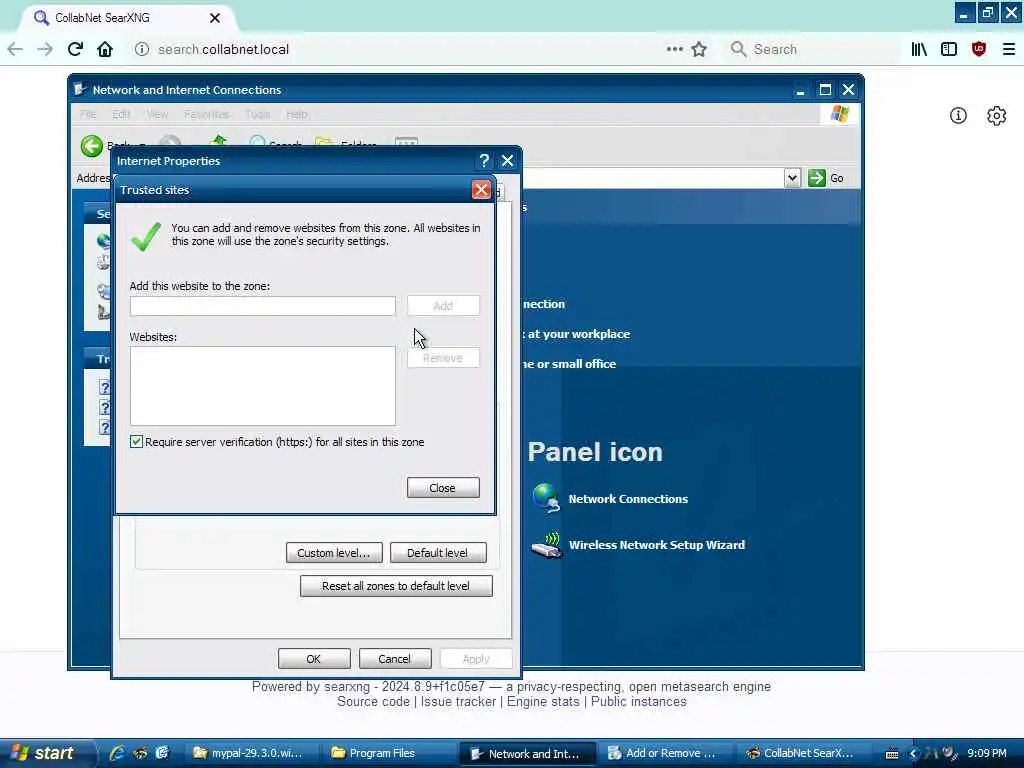Expand hidden system tray icons arrow
This screenshot has width=1024, height=768.
pyautogui.click(x=912, y=753)
